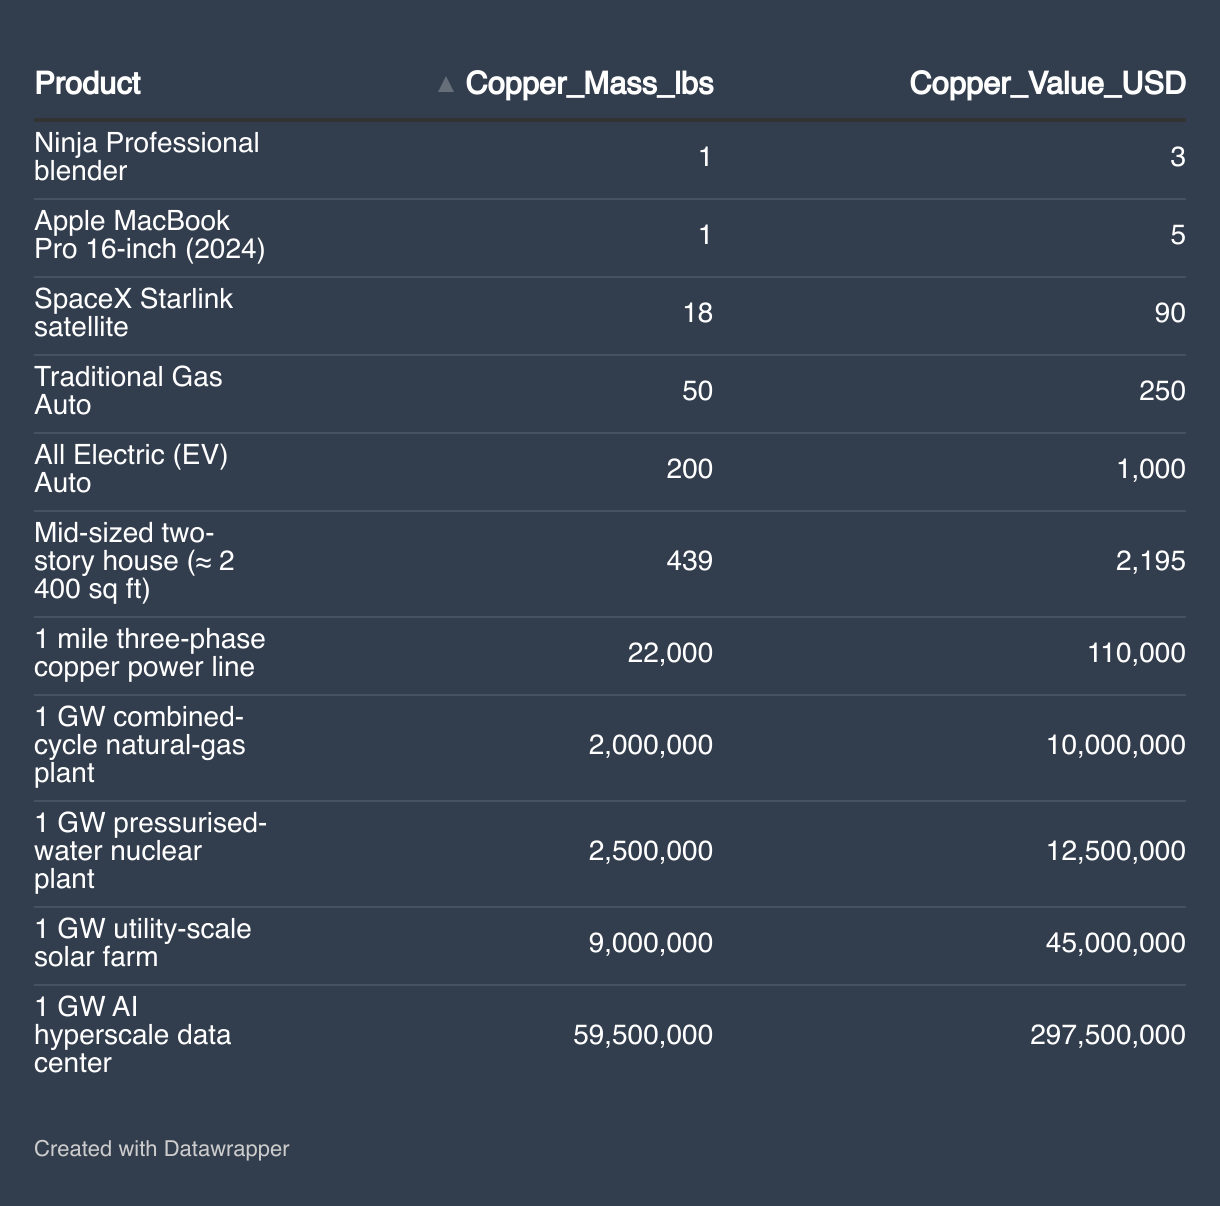Screen dimensions: 1220x1206
Task: Sort table by Copper_Value_USD column header
Action: (x=1048, y=83)
